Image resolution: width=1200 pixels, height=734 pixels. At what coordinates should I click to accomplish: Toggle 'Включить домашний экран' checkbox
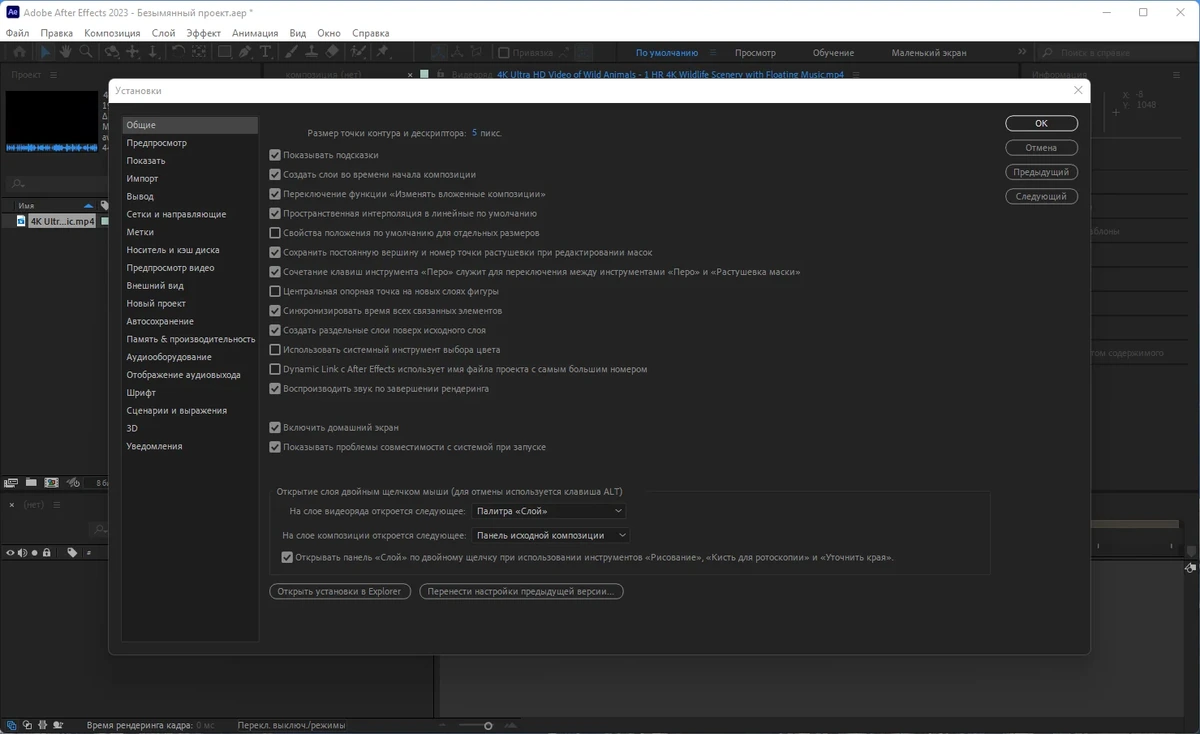pyautogui.click(x=275, y=428)
